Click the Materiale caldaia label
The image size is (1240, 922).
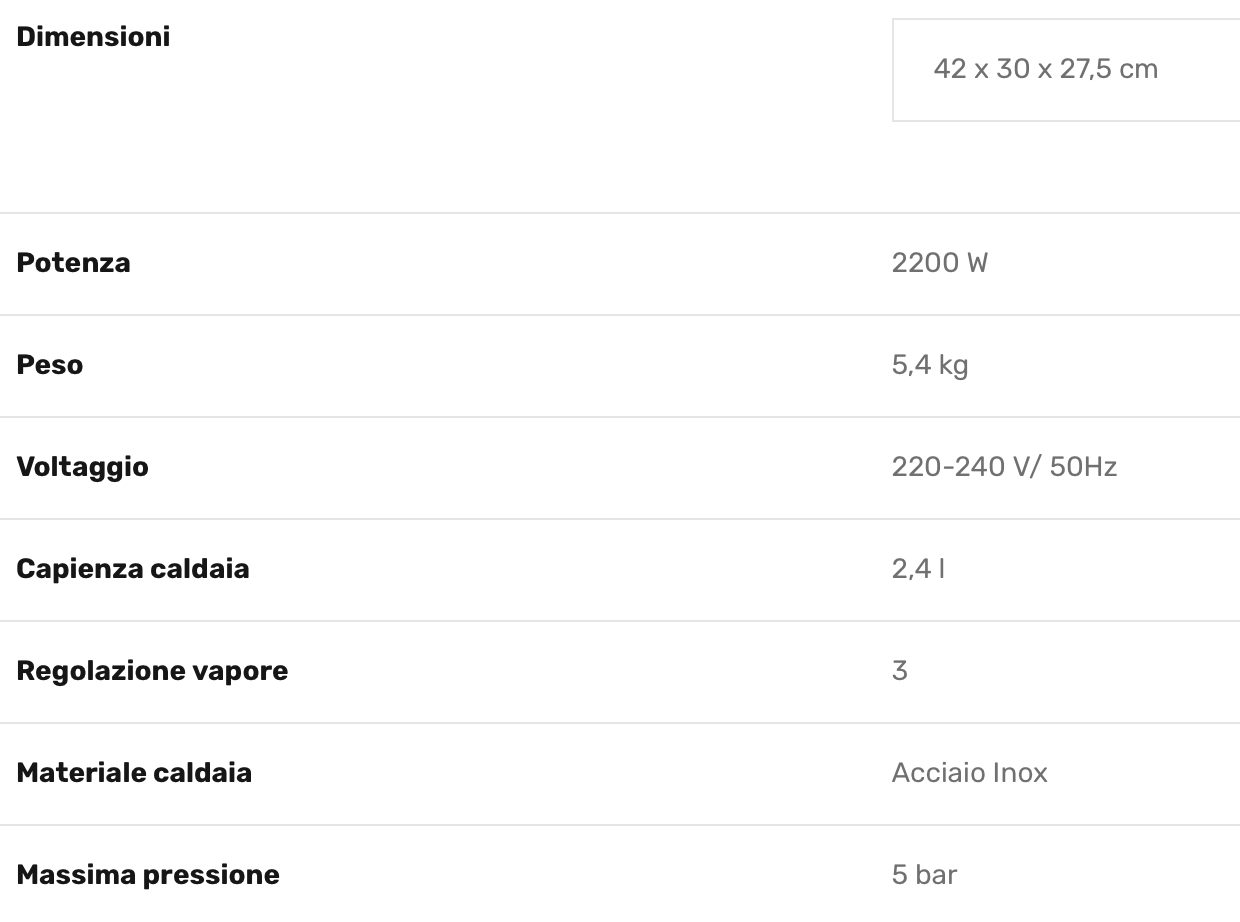click(x=134, y=773)
